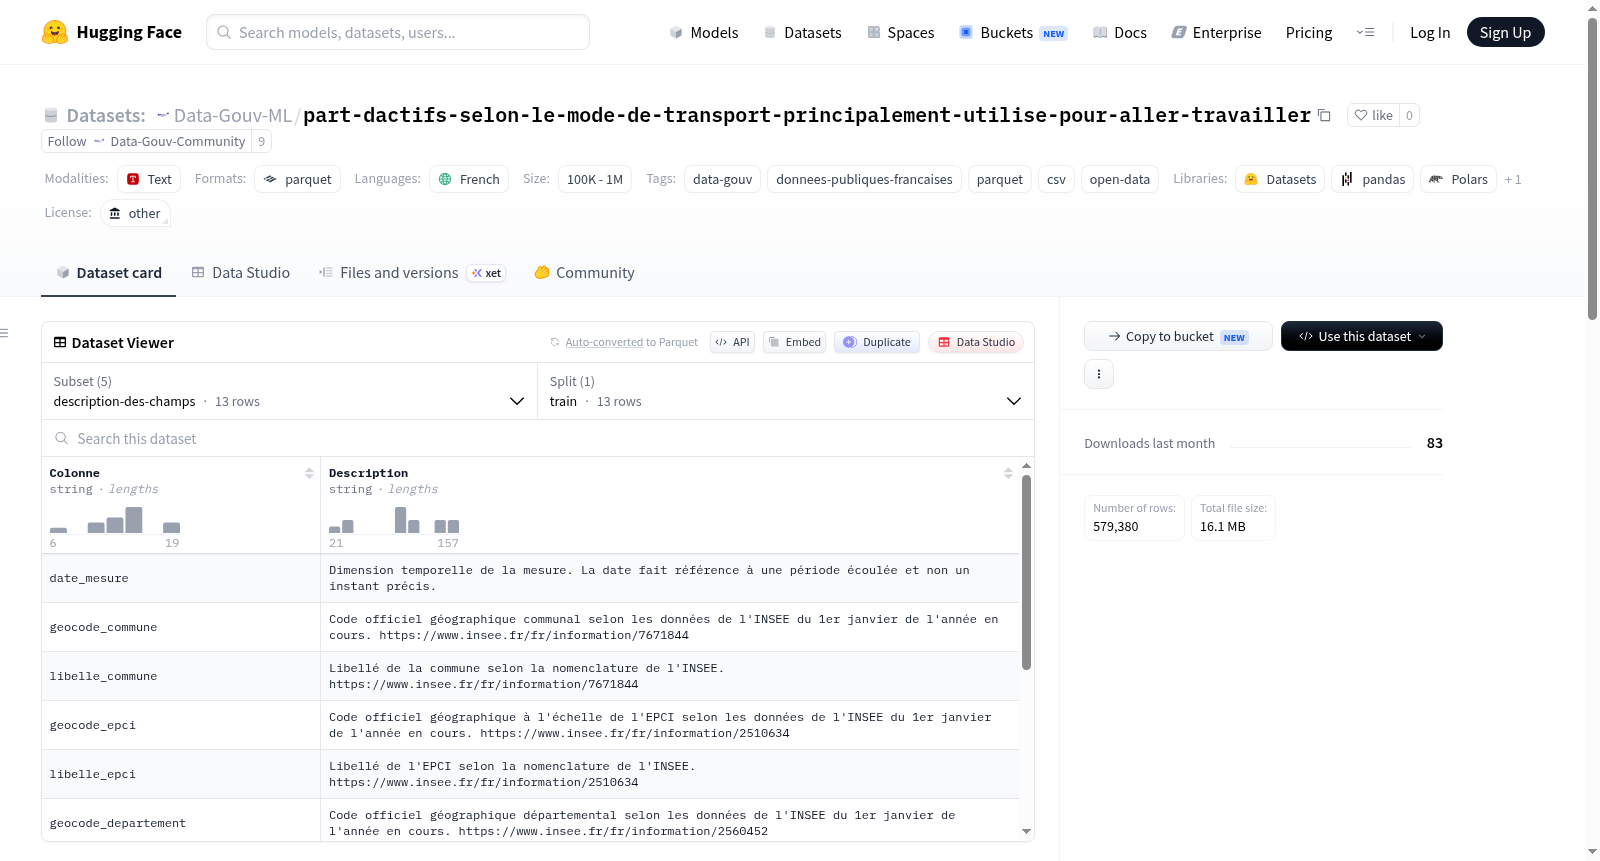The width and height of the screenshot is (1600, 861).
Task: Switch to the Dataset card tab
Action: 109,273
